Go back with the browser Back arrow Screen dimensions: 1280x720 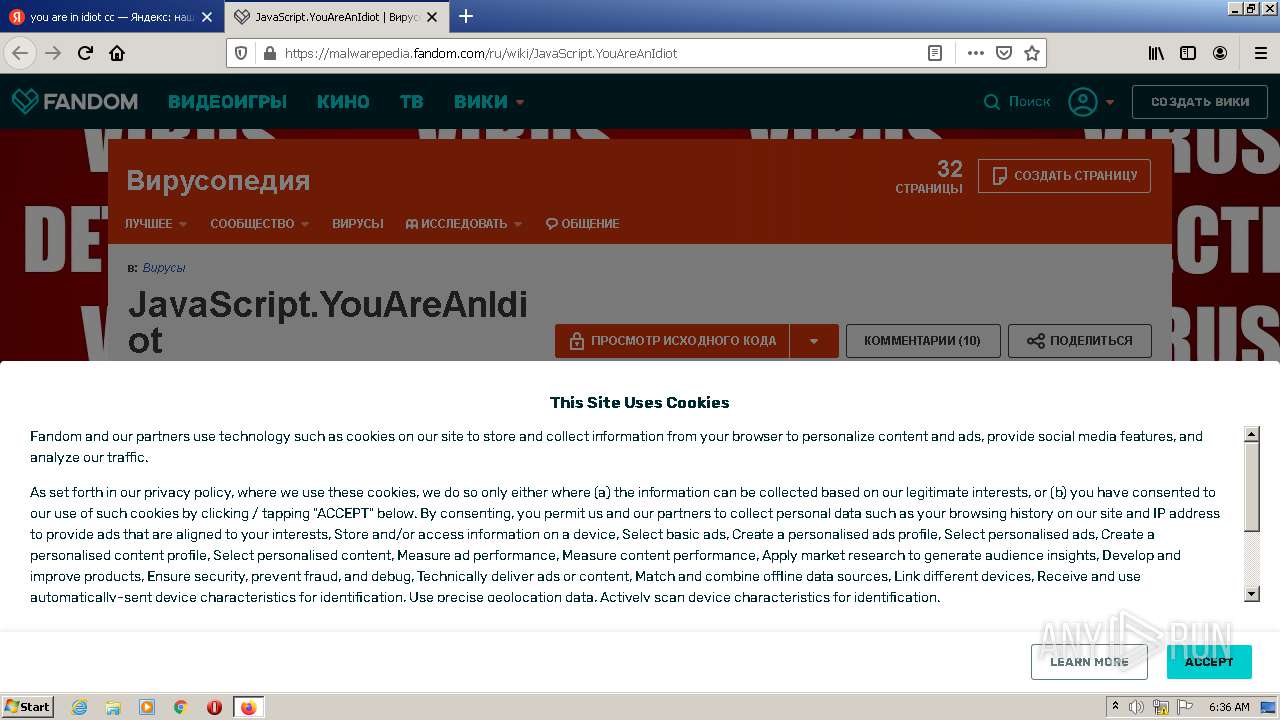(20, 53)
